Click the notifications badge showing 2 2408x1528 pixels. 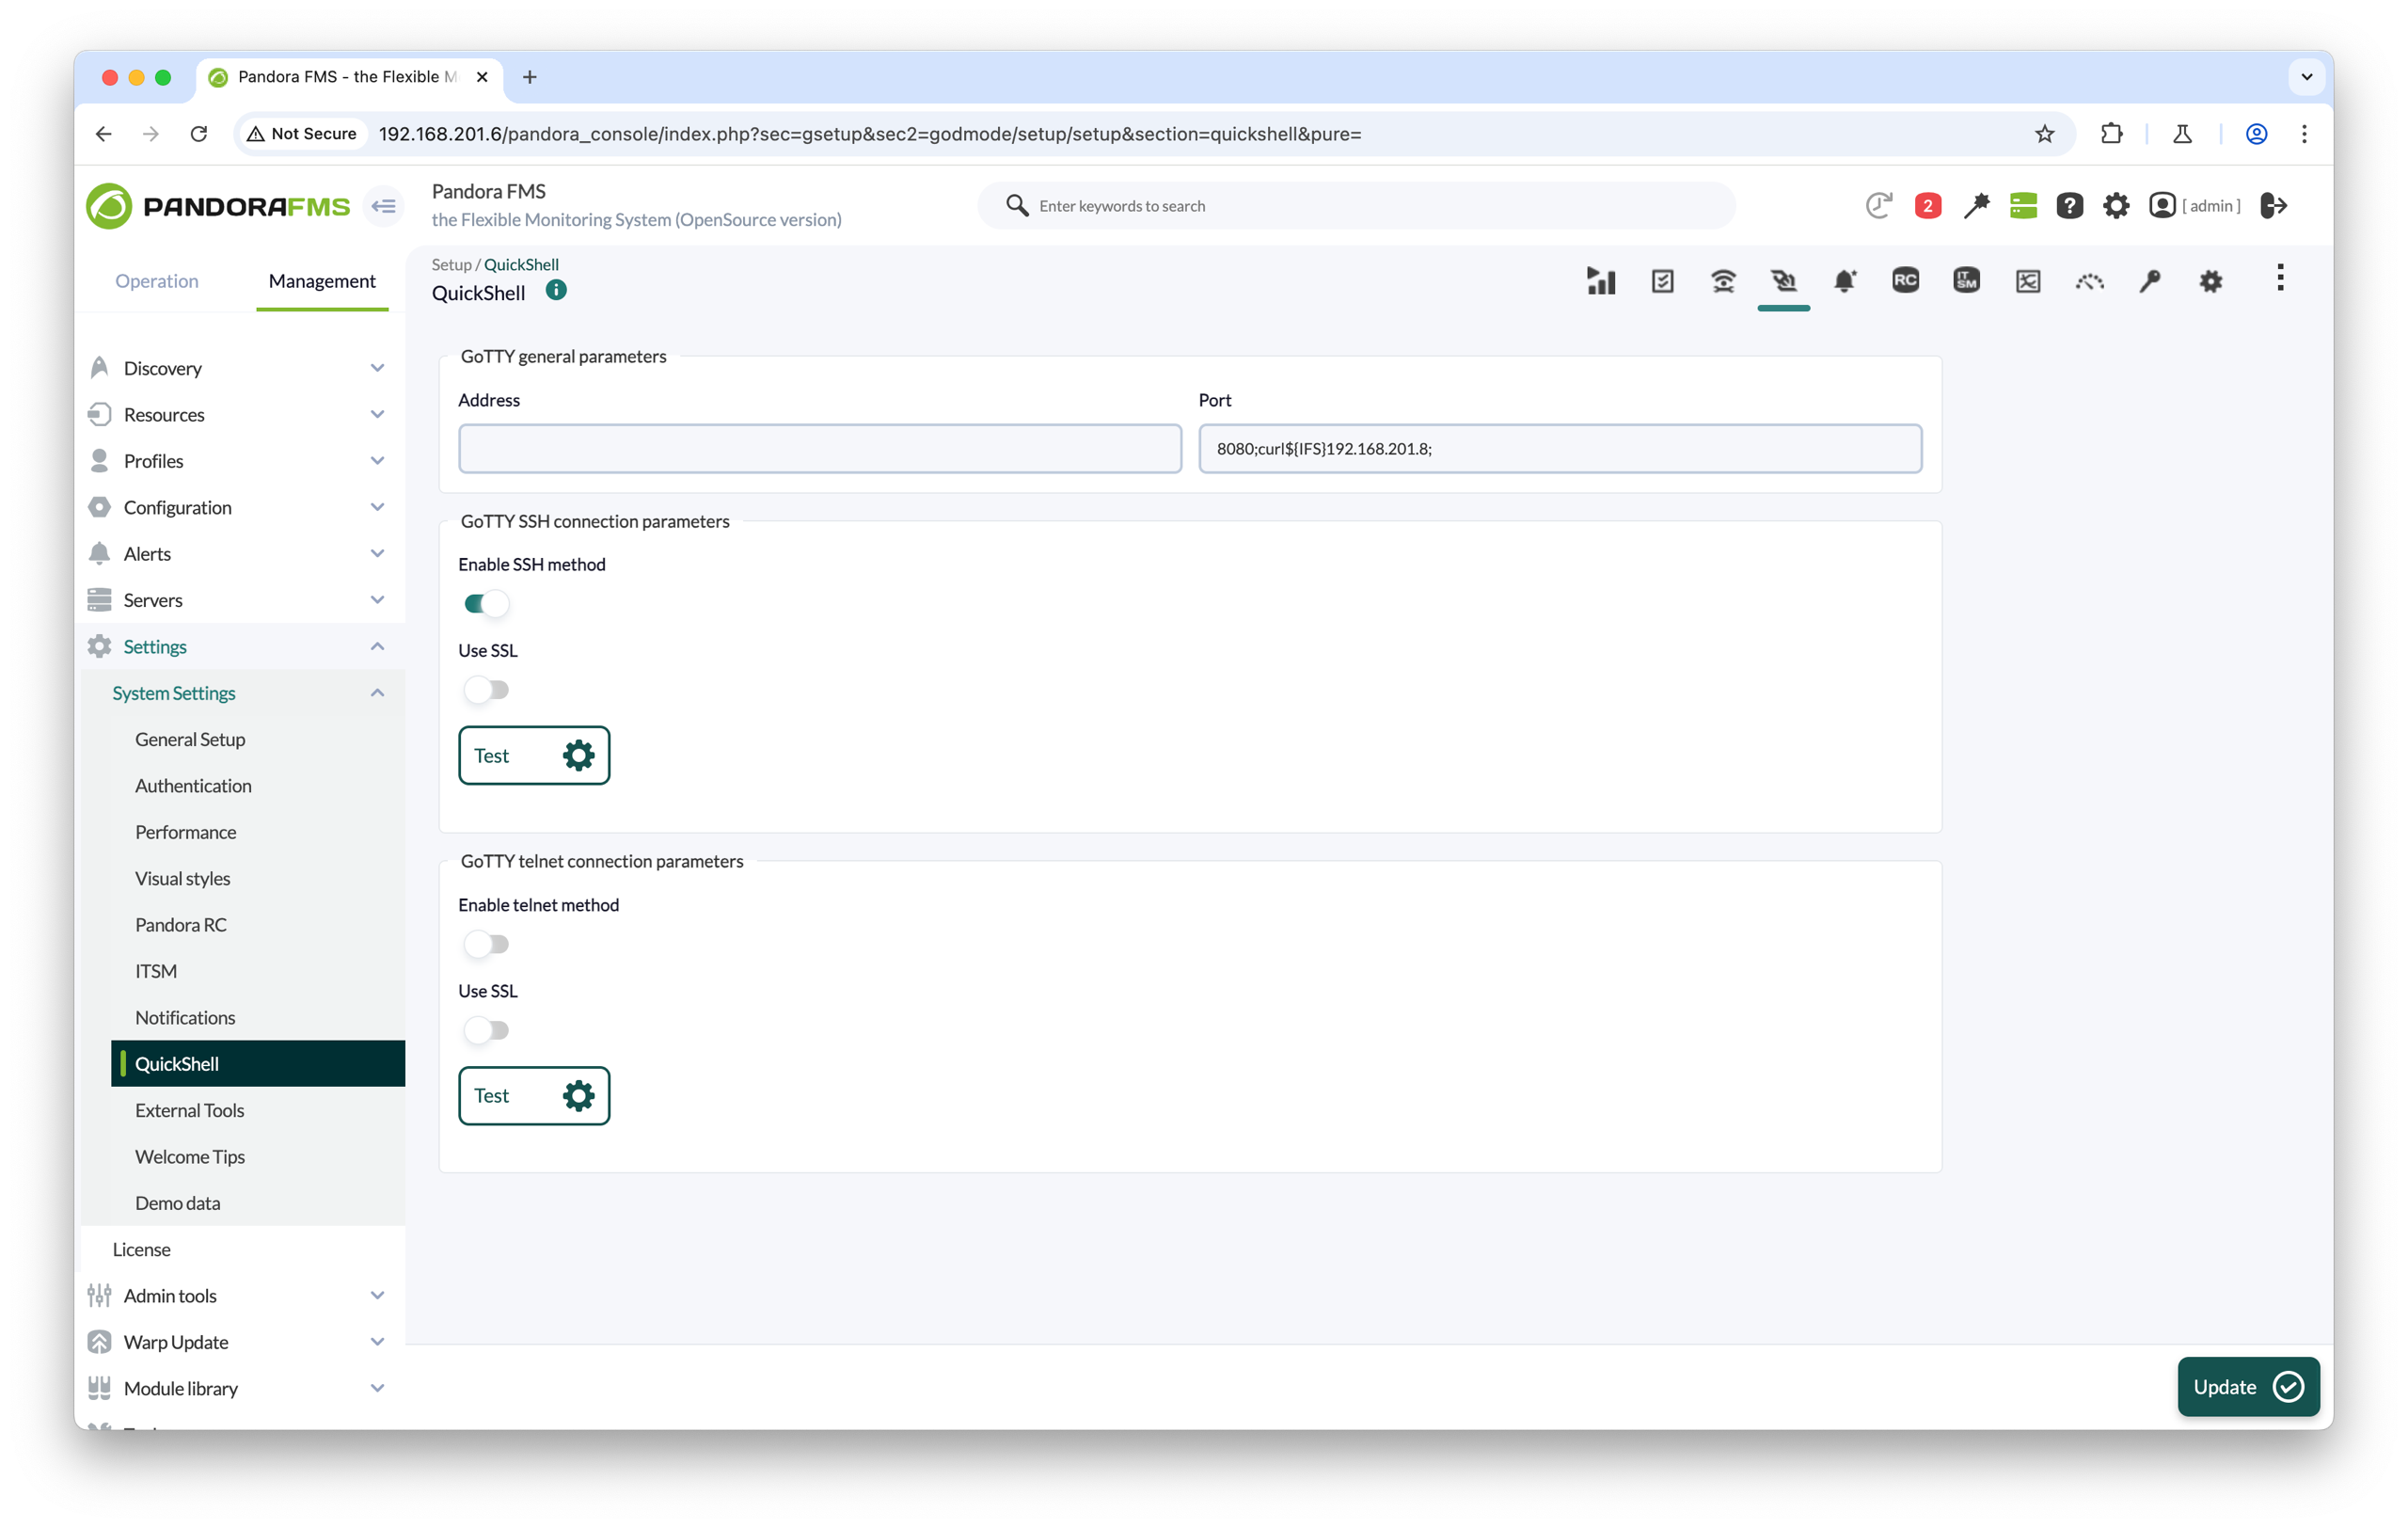(1928, 205)
